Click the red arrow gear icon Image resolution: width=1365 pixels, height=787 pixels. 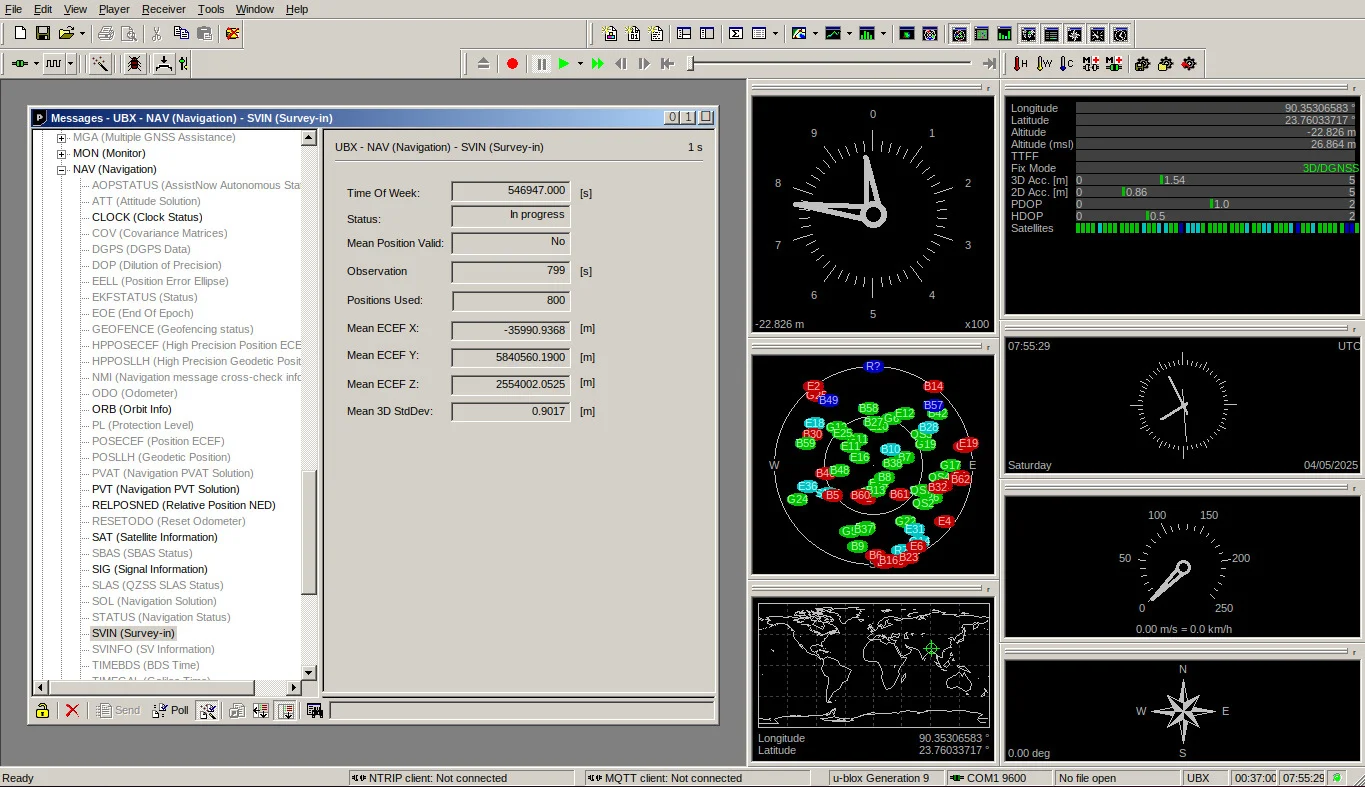(x=1188, y=63)
